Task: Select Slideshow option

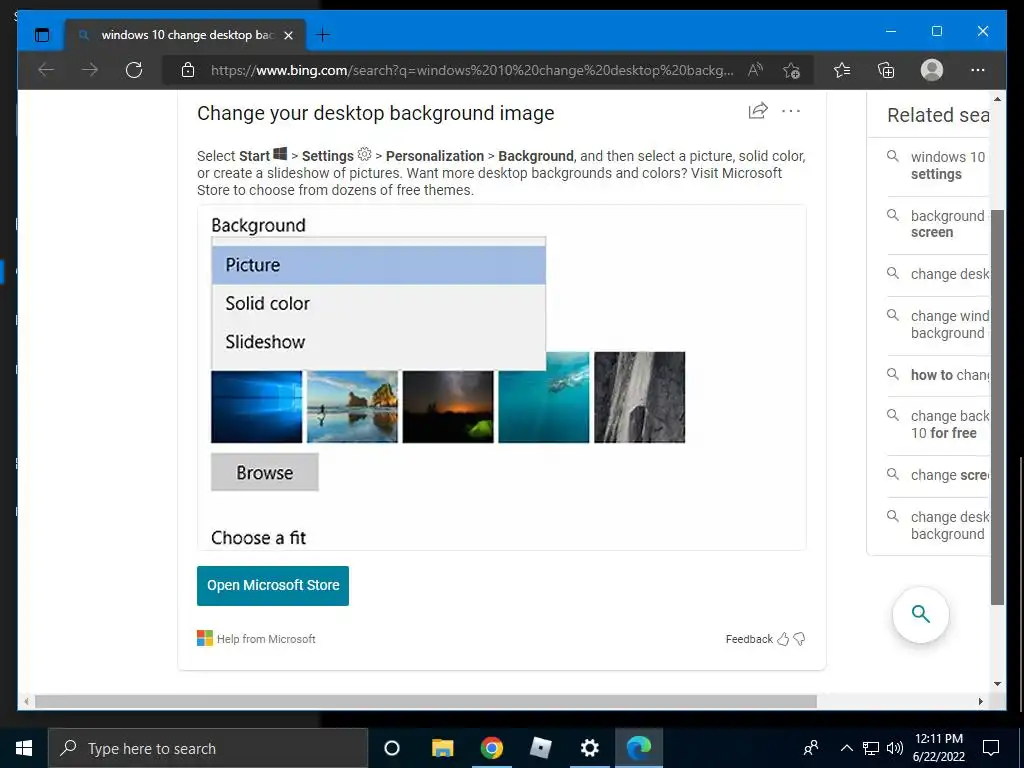Action: pos(379,342)
